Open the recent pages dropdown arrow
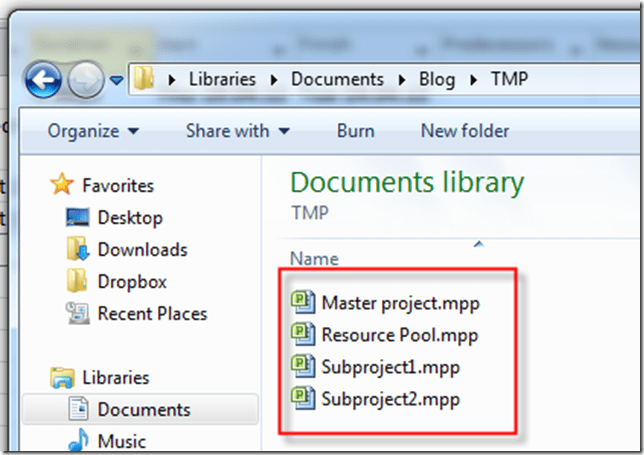This screenshot has height=455, width=644. click(x=117, y=81)
